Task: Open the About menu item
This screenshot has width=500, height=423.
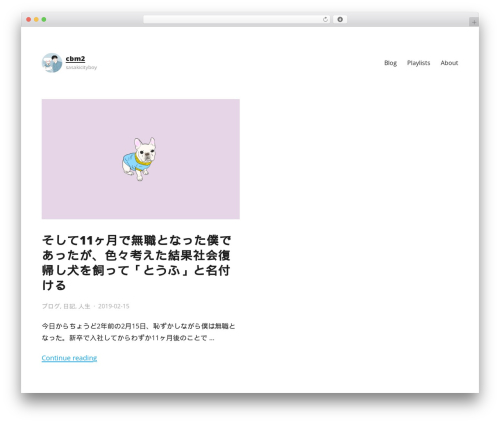Action: coord(449,63)
